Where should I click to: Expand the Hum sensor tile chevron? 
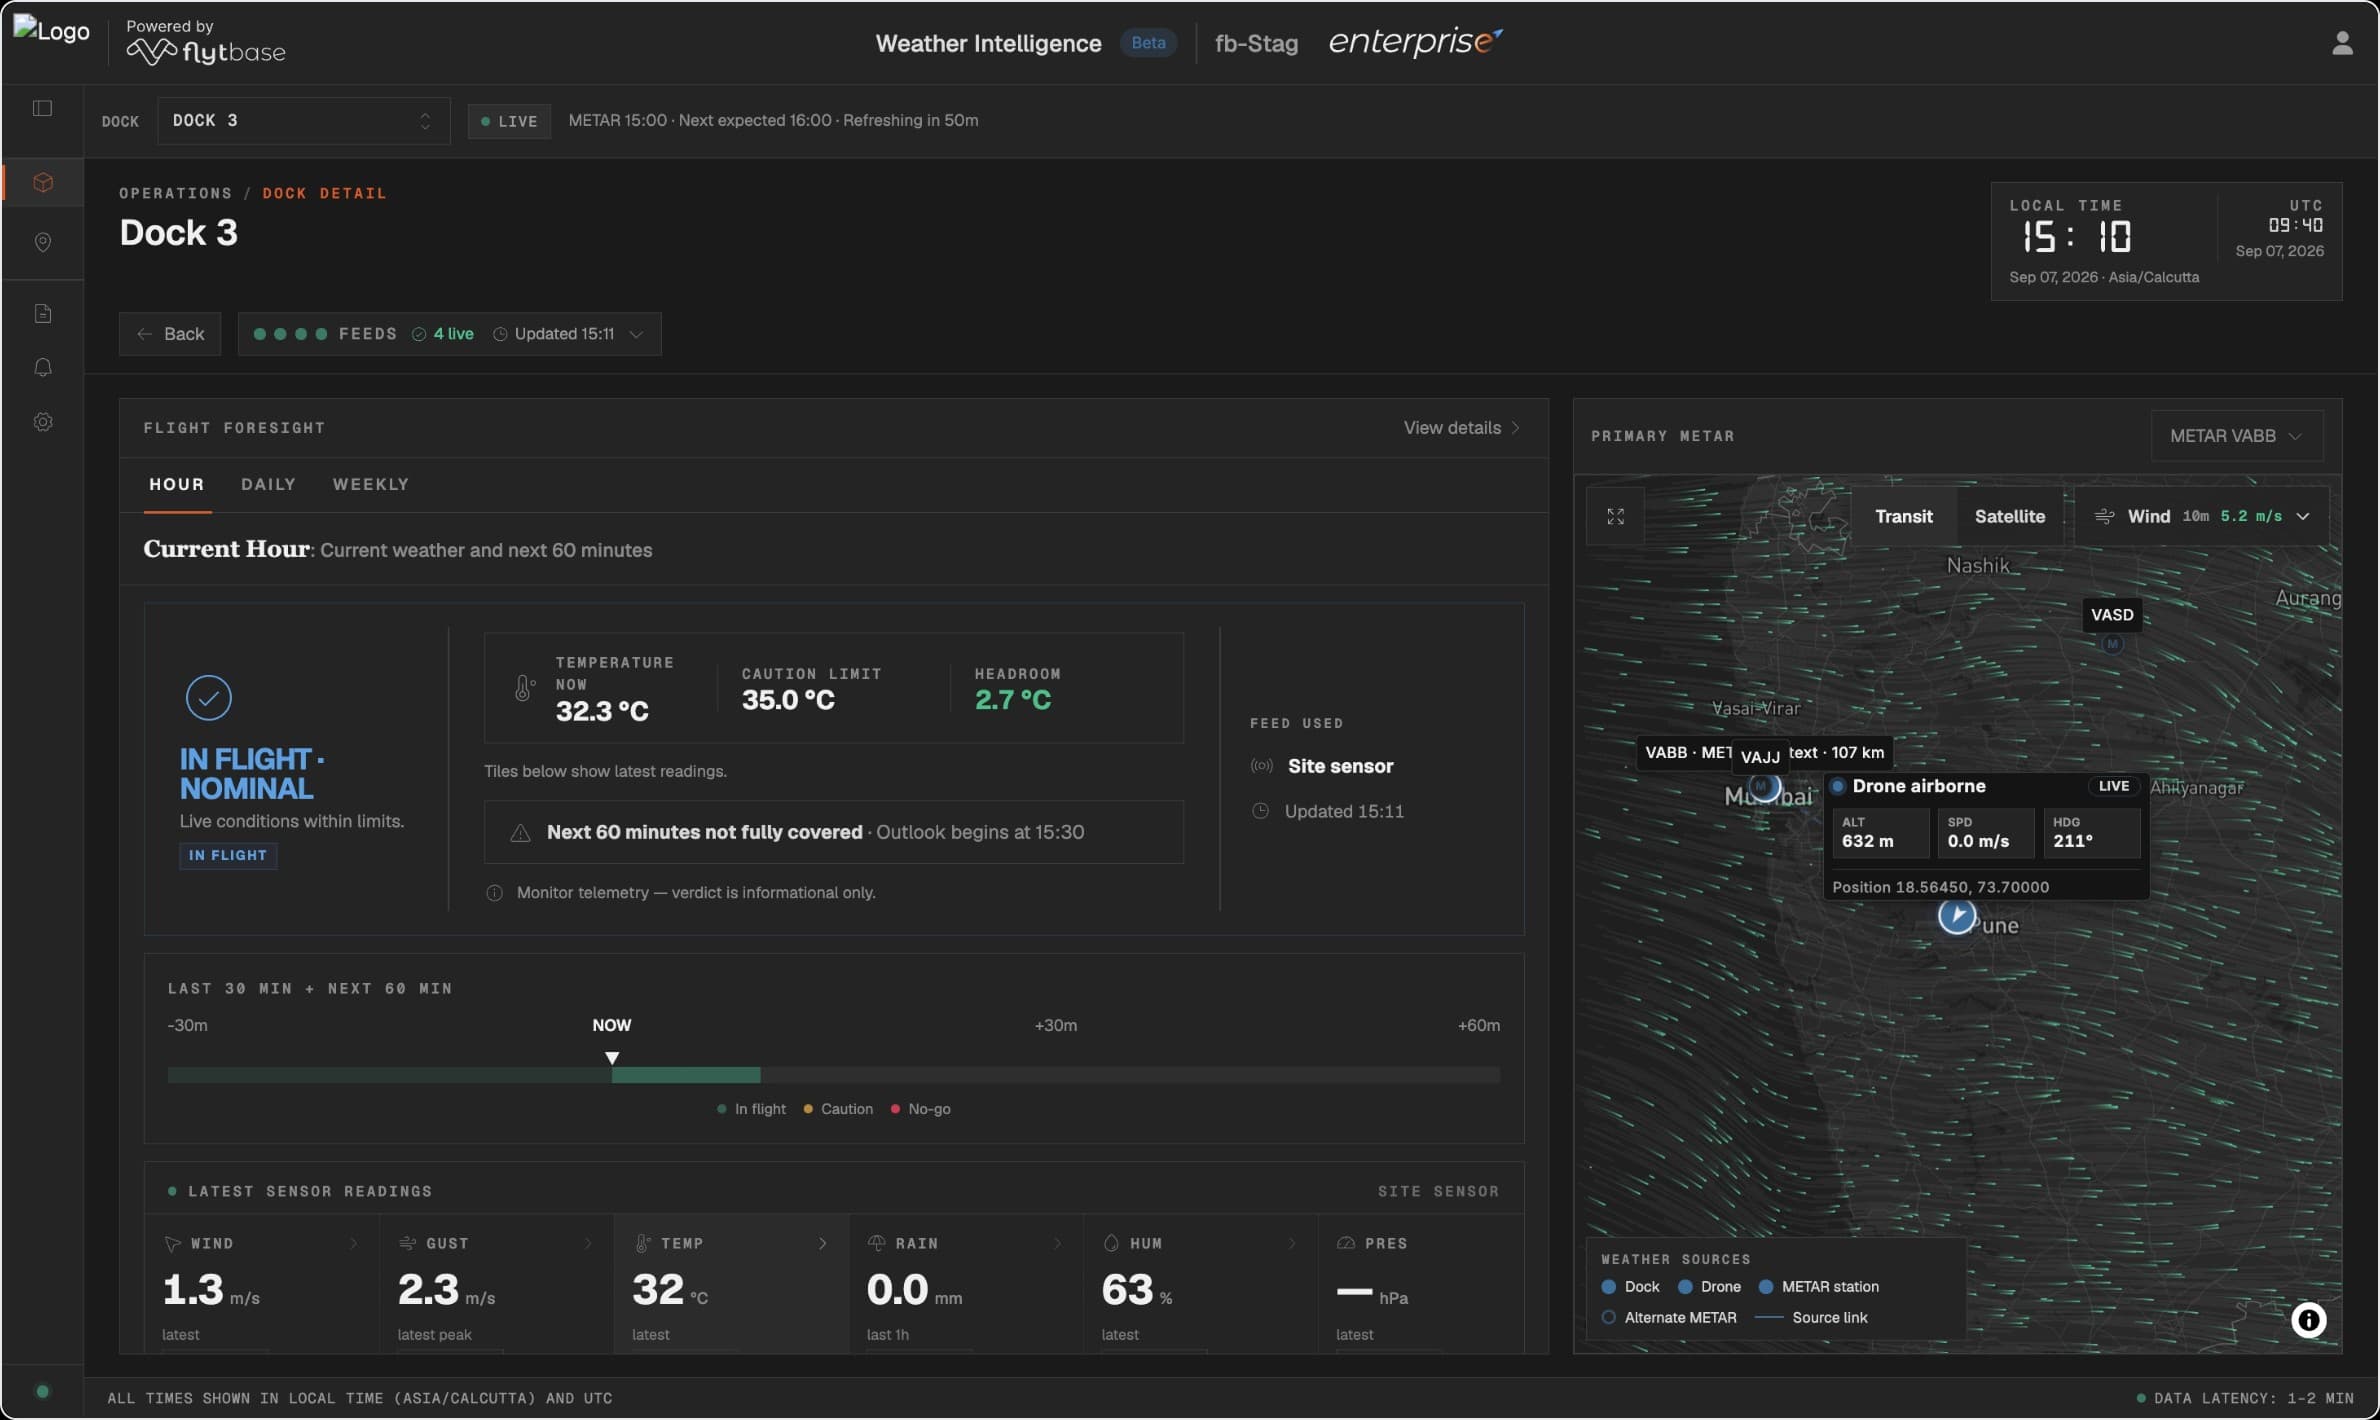click(1292, 1244)
